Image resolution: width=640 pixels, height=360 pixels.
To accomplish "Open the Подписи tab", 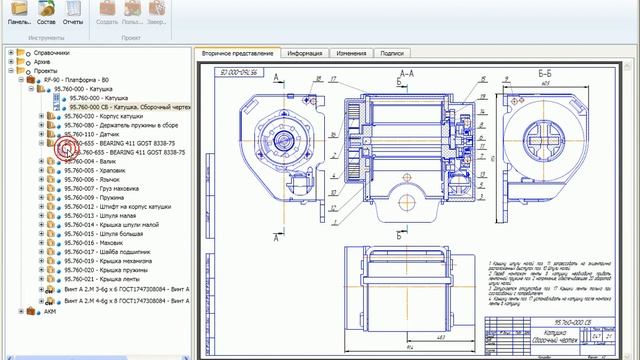I will [x=392, y=53].
